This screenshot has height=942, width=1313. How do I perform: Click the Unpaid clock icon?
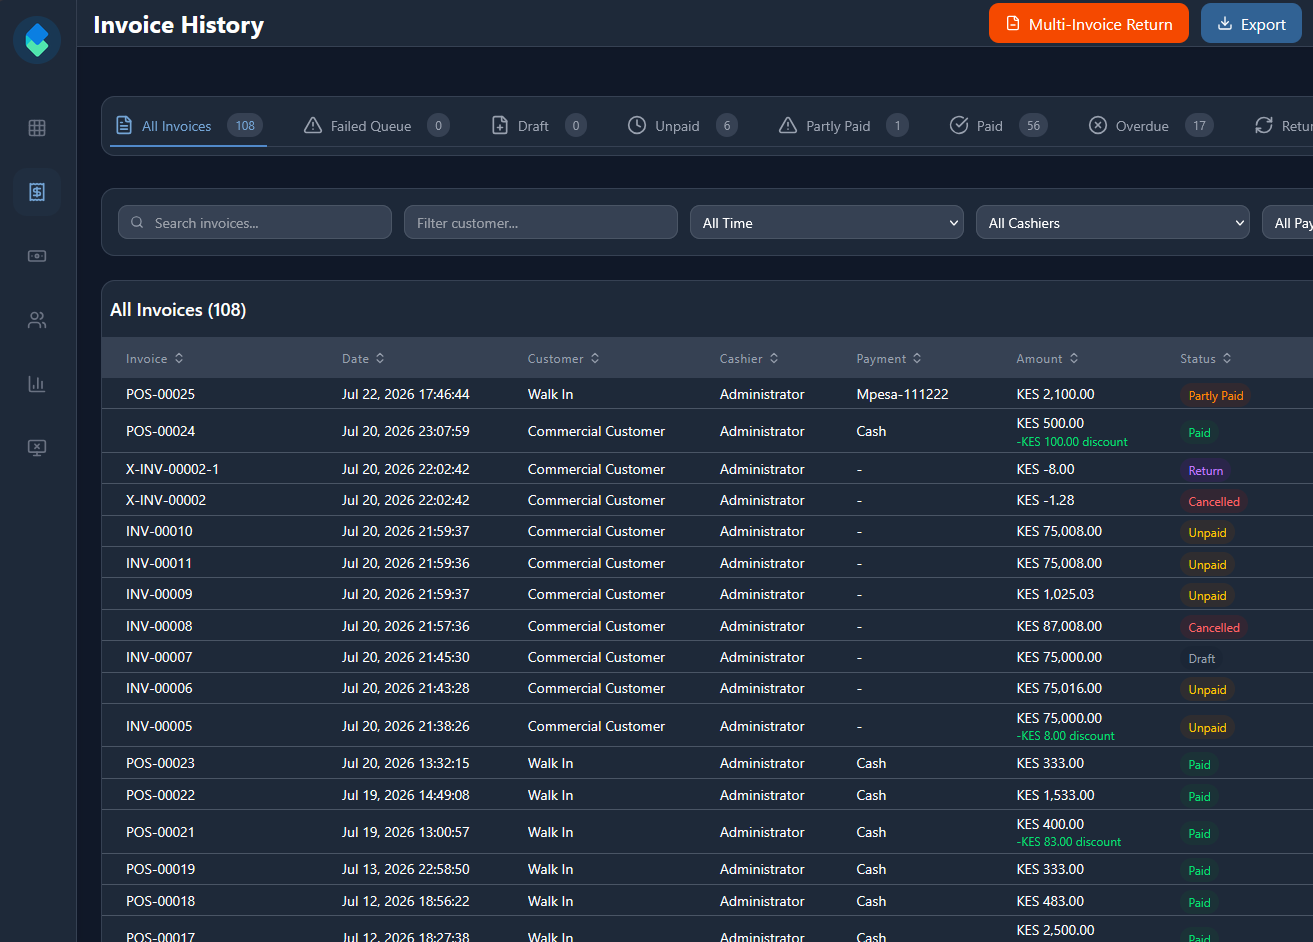(x=637, y=125)
